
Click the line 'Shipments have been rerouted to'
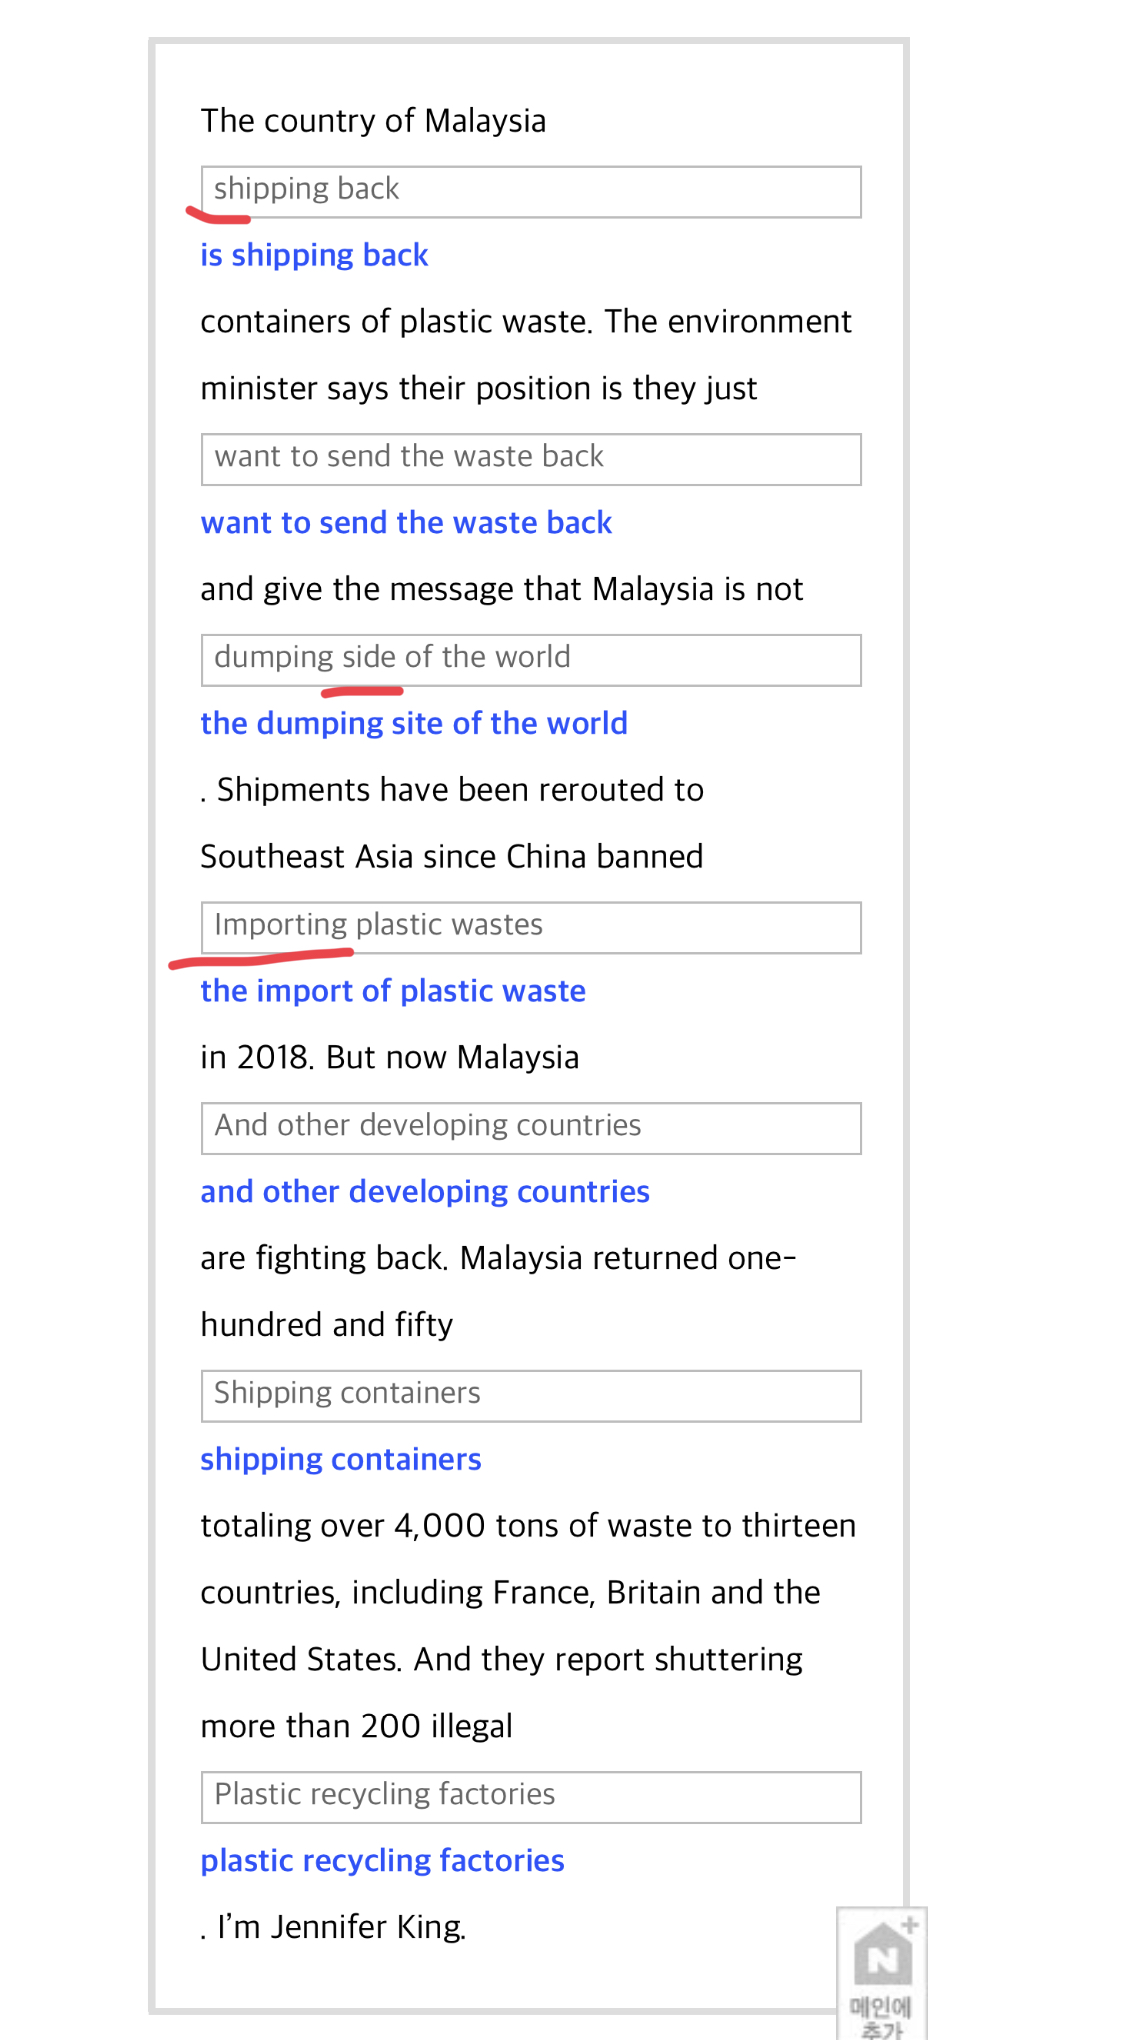[x=460, y=790]
